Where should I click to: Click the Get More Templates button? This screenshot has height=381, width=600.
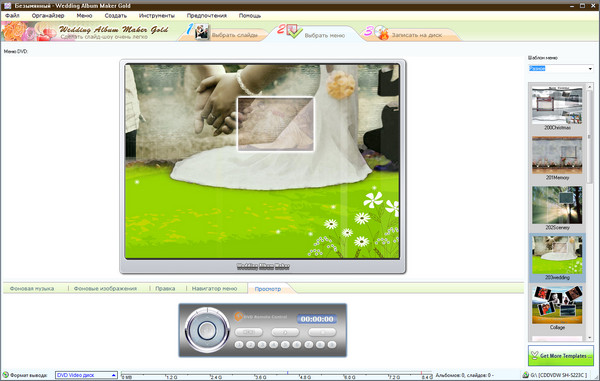click(561, 355)
